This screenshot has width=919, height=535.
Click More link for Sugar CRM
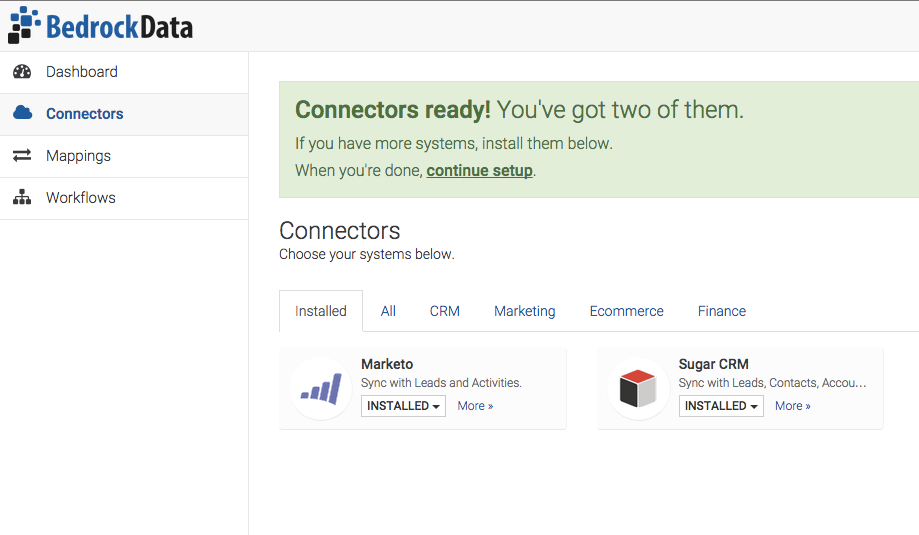coord(792,406)
